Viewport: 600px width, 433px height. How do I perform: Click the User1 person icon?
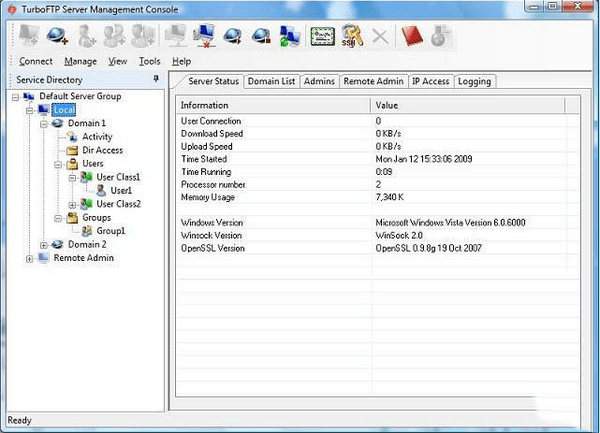click(101, 190)
